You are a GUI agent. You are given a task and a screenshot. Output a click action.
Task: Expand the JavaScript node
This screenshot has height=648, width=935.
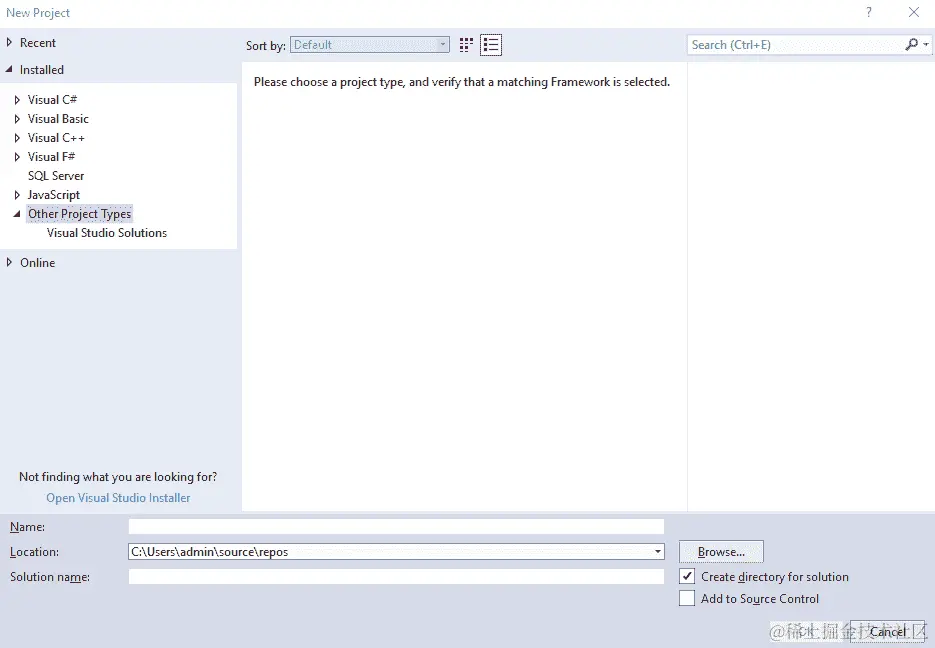(x=17, y=195)
